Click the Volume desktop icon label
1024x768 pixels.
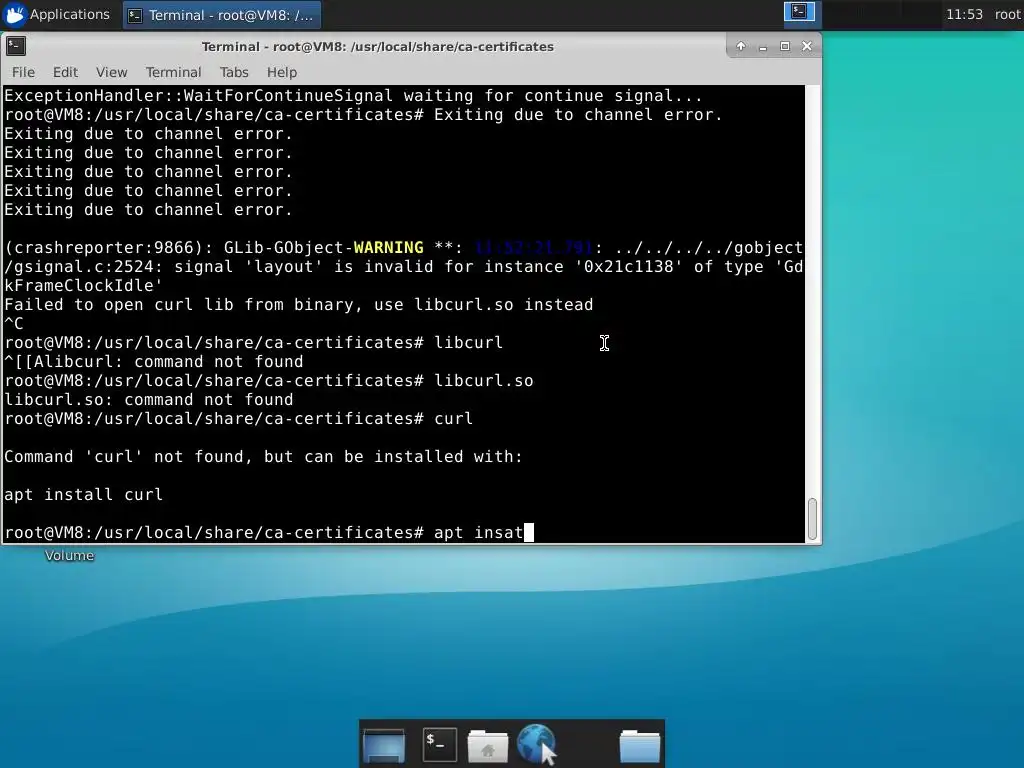(69, 556)
